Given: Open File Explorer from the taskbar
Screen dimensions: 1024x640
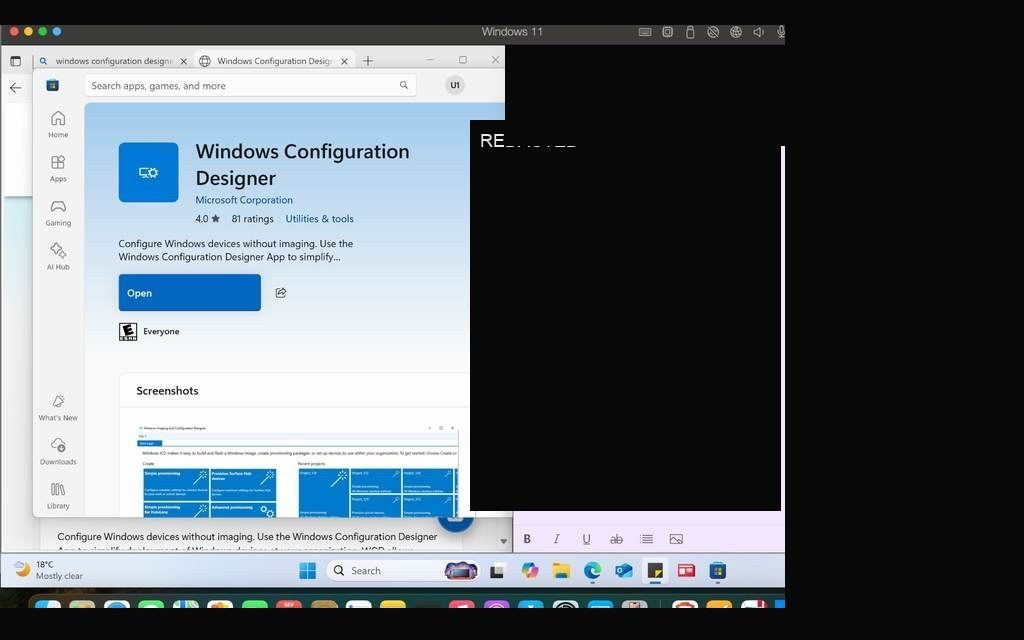Looking at the screenshot, I should click(561, 571).
